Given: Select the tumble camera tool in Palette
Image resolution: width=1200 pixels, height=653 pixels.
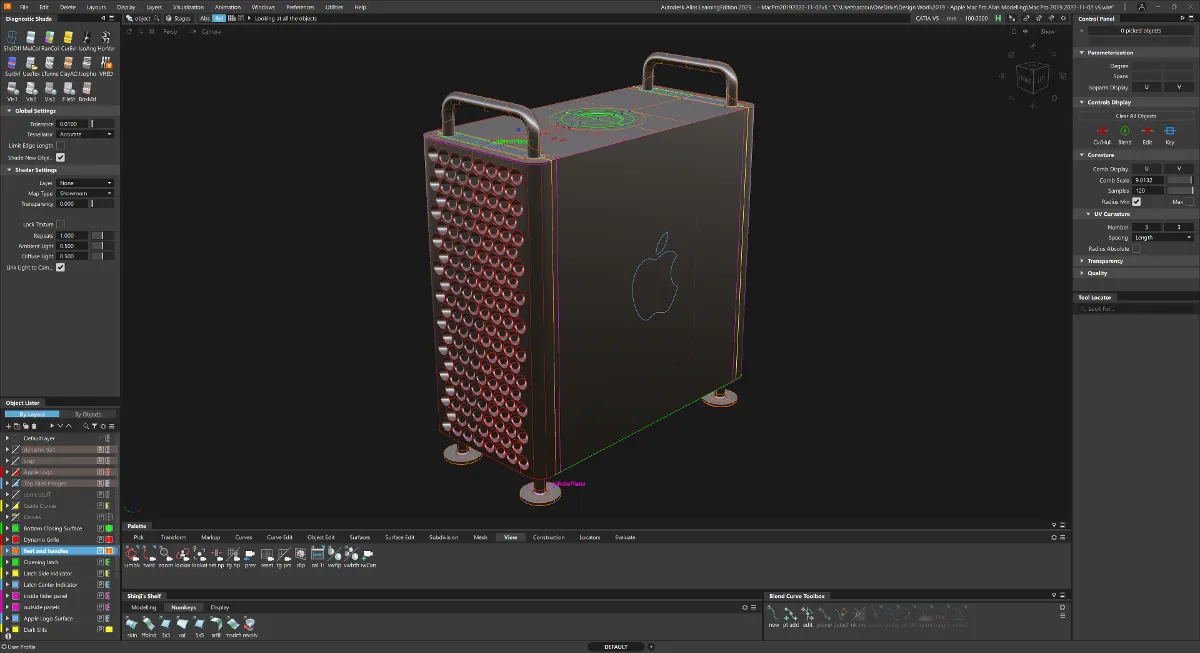Looking at the screenshot, I should coord(132,555).
